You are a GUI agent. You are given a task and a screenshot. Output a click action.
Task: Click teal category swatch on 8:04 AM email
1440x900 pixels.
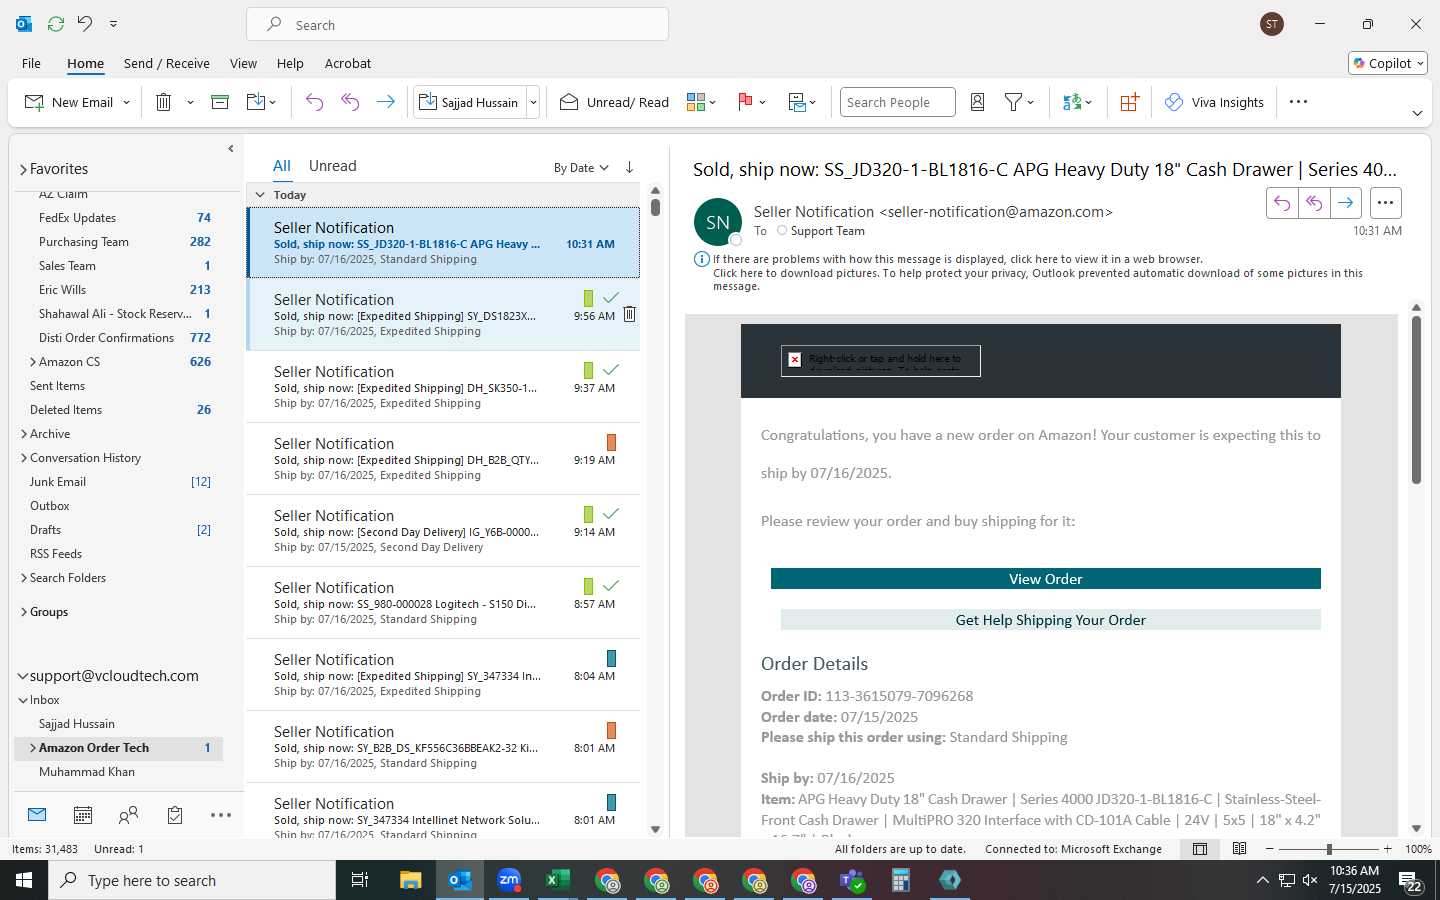(611, 658)
